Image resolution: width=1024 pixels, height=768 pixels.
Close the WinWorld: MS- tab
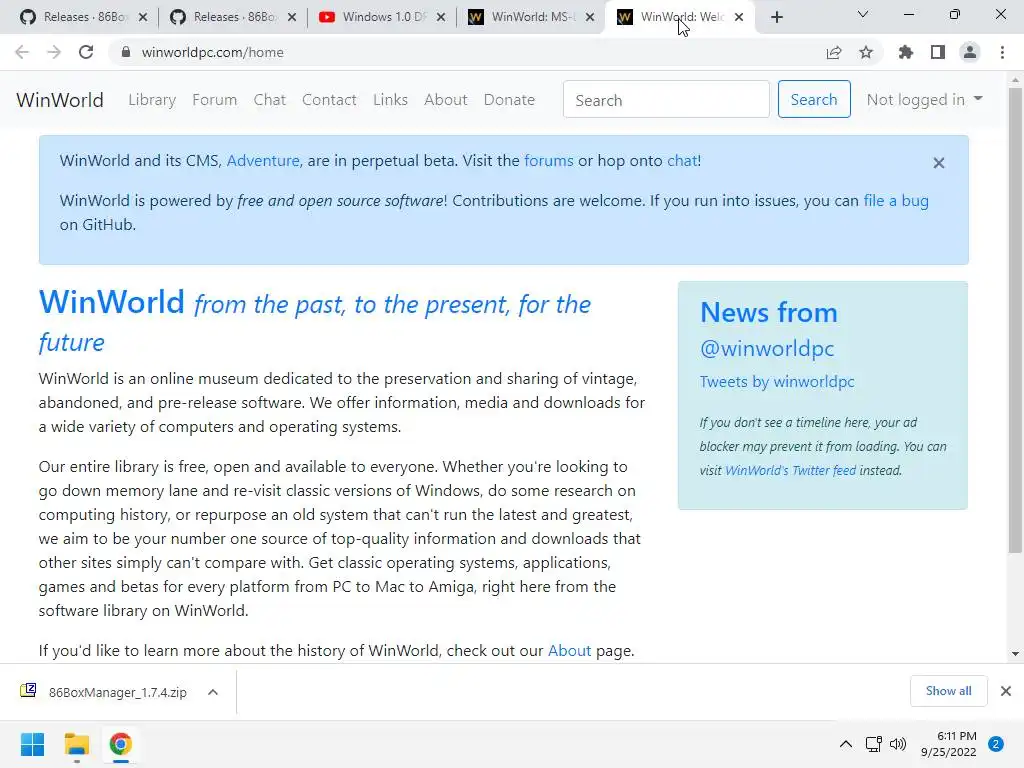(590, 17)
